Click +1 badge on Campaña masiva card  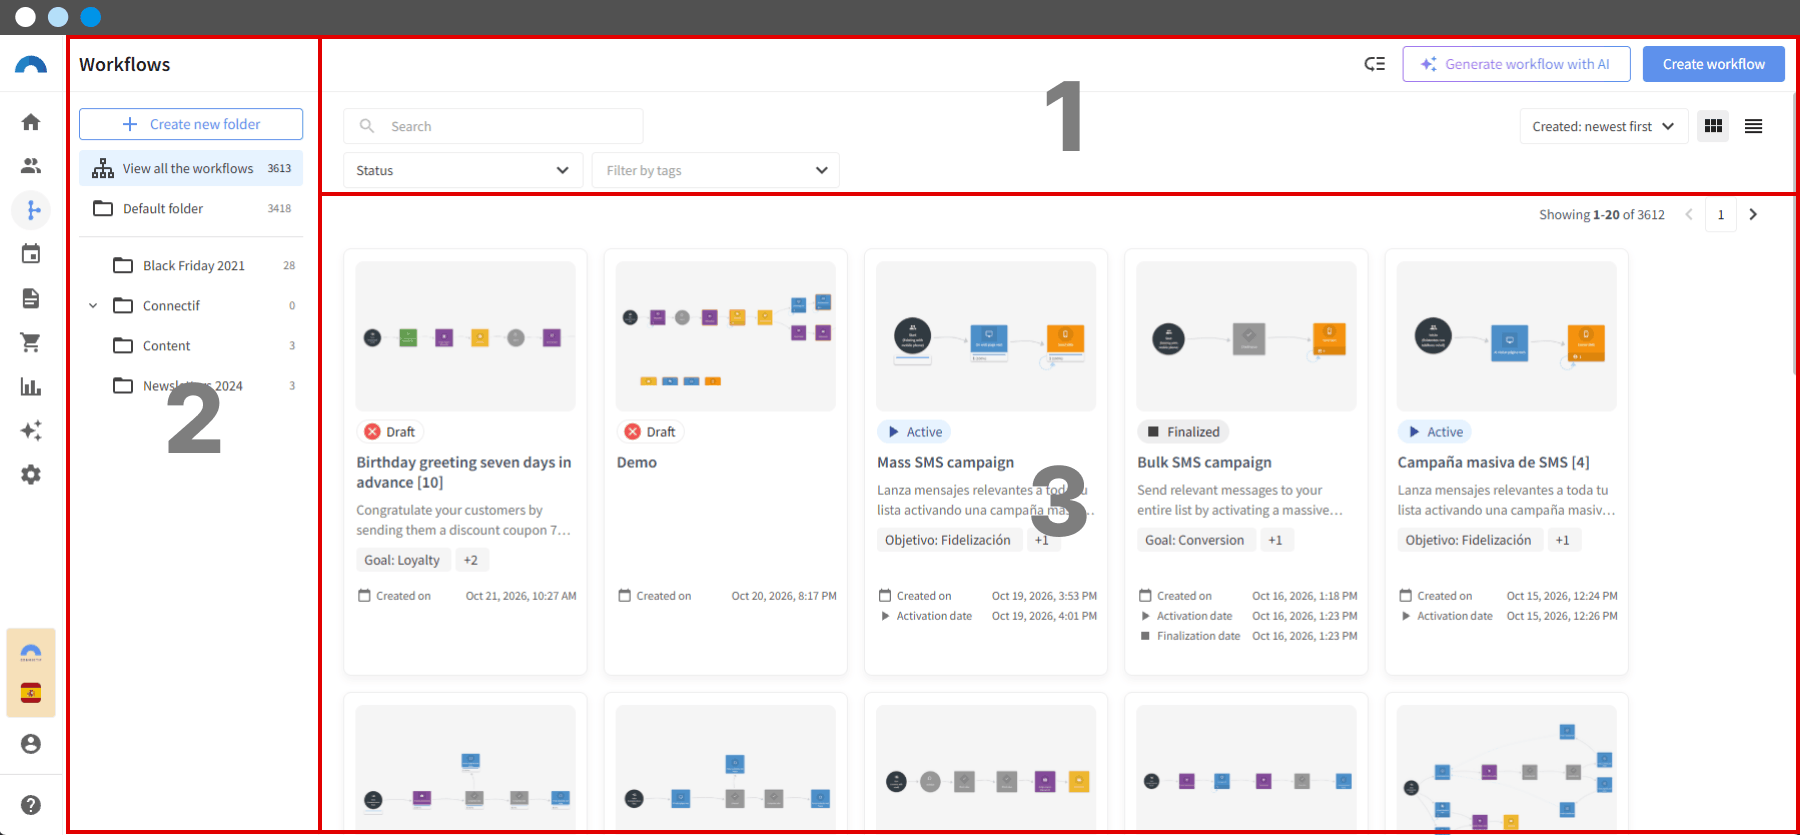tap(1563, 540)
